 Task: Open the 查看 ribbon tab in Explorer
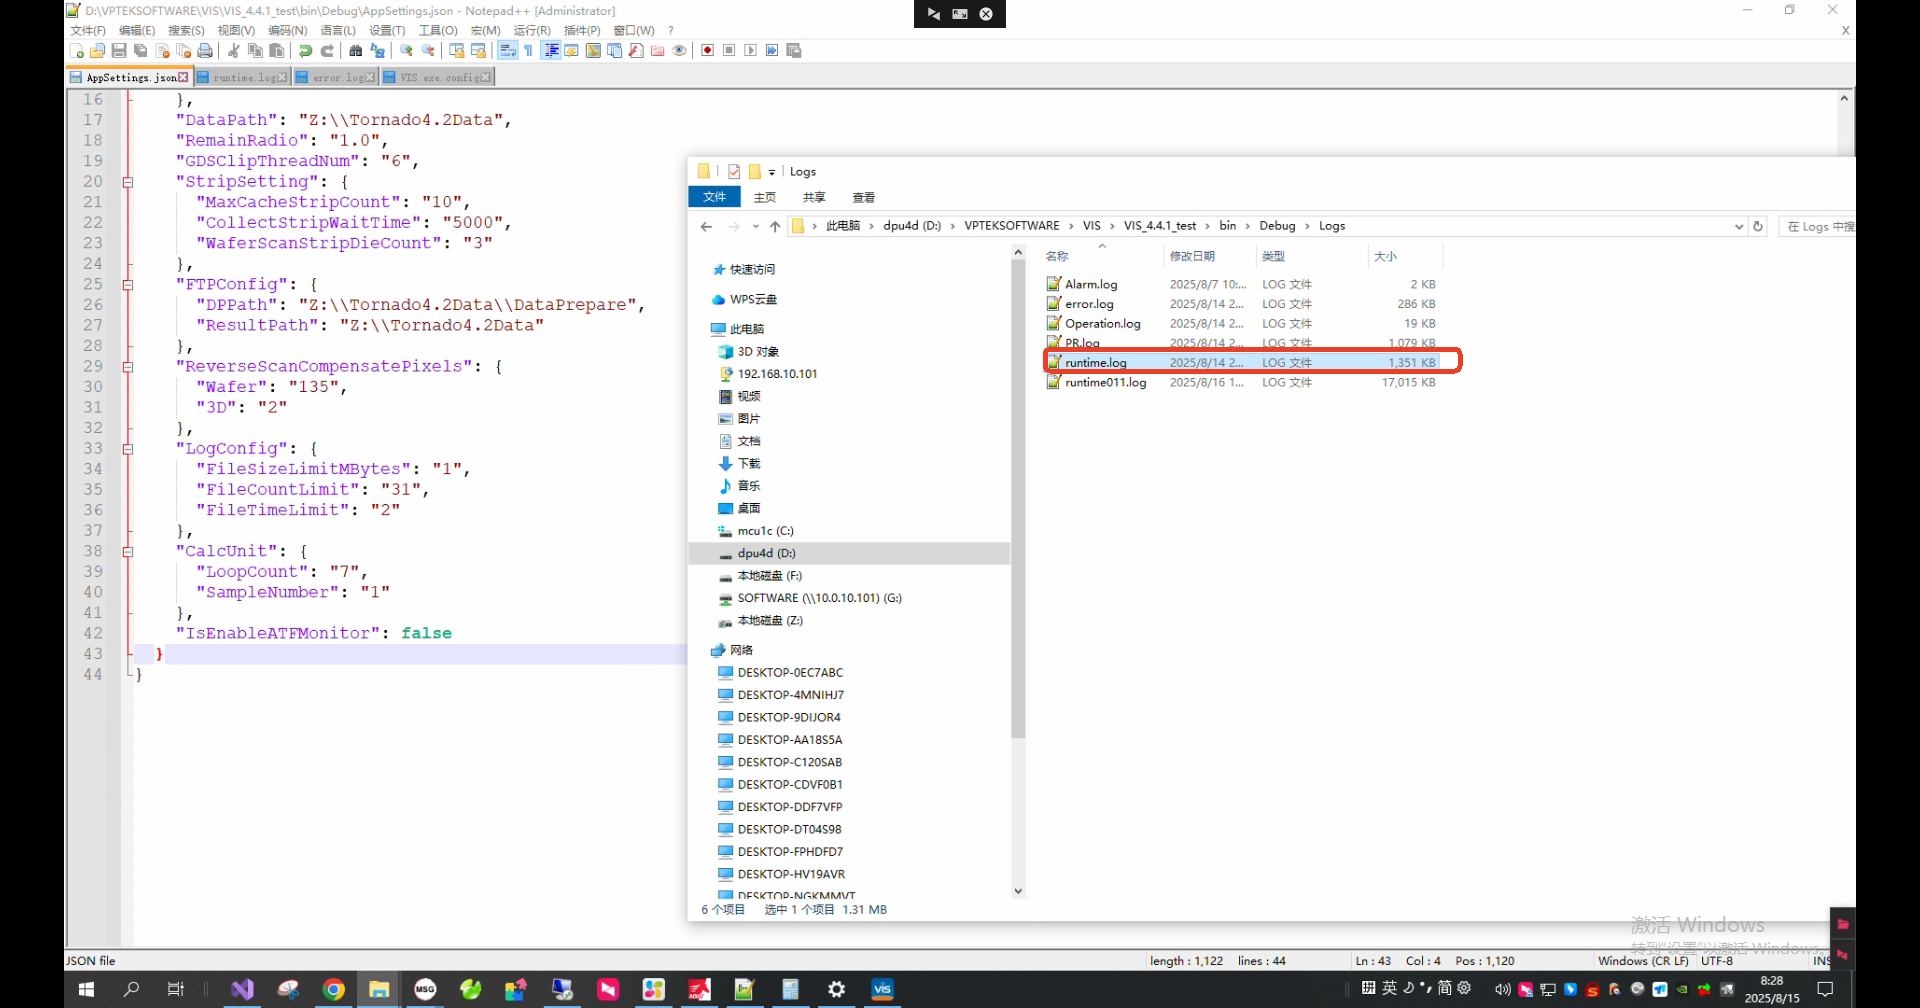point(863,198)
